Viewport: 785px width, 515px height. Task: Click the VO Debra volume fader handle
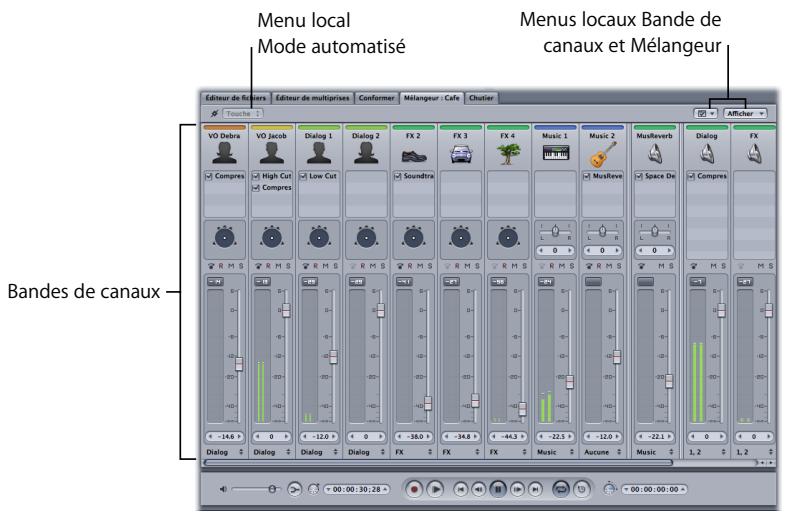tap(239, 364)
